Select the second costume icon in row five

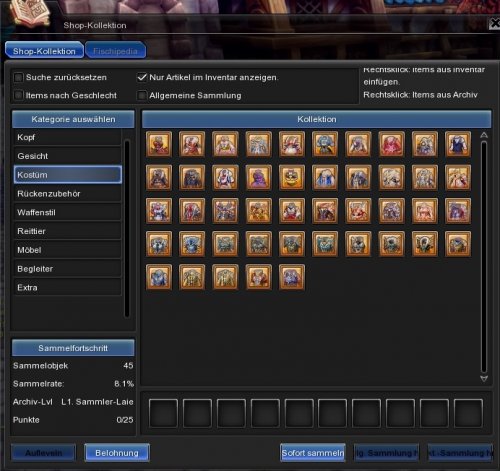pyautogui.click(x=192, y=277)
